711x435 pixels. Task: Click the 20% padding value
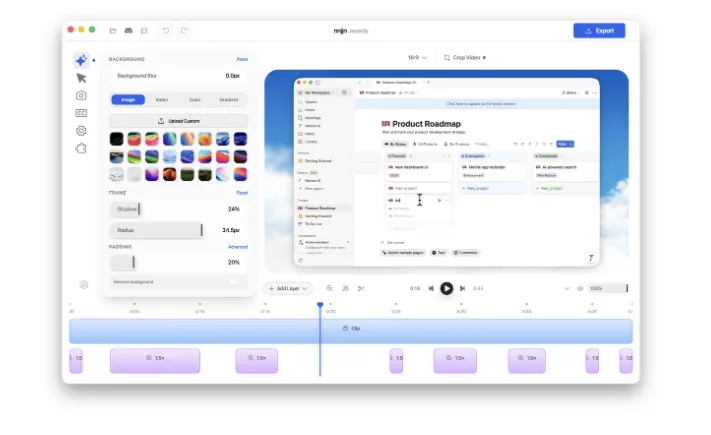[234, 263]
